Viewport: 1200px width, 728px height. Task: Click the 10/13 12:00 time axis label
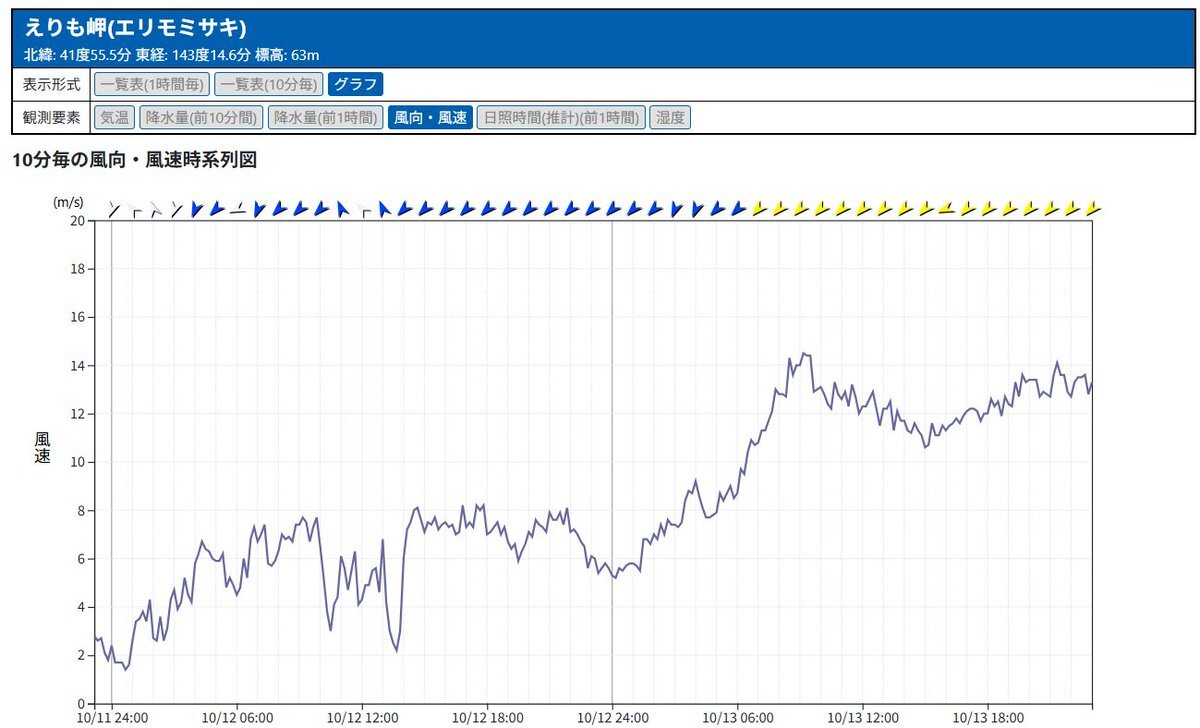coord(864,717)
